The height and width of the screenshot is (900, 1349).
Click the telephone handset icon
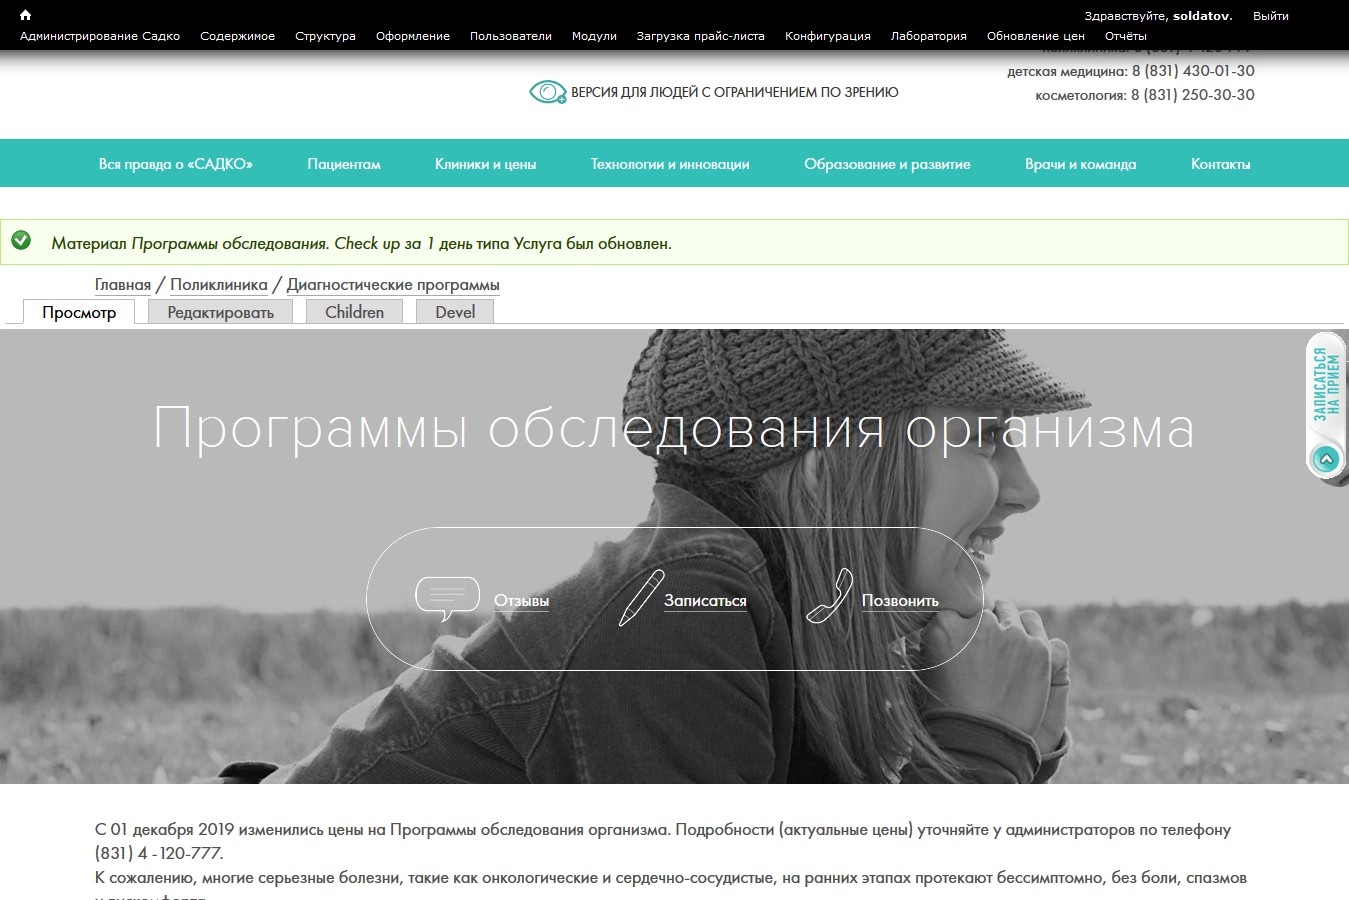[x=829, y=596]
